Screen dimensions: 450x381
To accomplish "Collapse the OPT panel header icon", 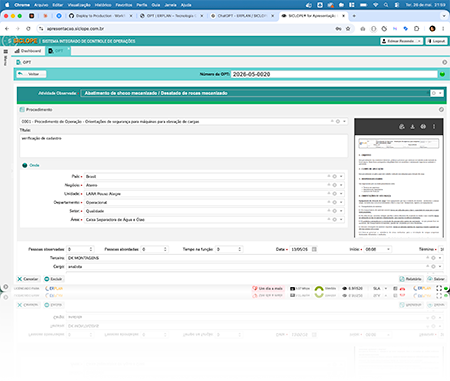I will [x=444, y=62].
